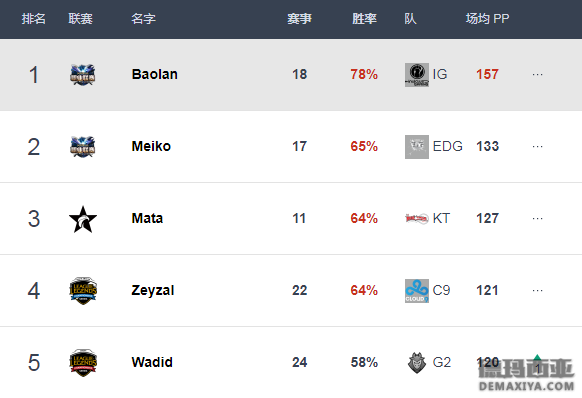Expand more options for Zeyzal's row

pyautogui.click(x=537, y=290)
